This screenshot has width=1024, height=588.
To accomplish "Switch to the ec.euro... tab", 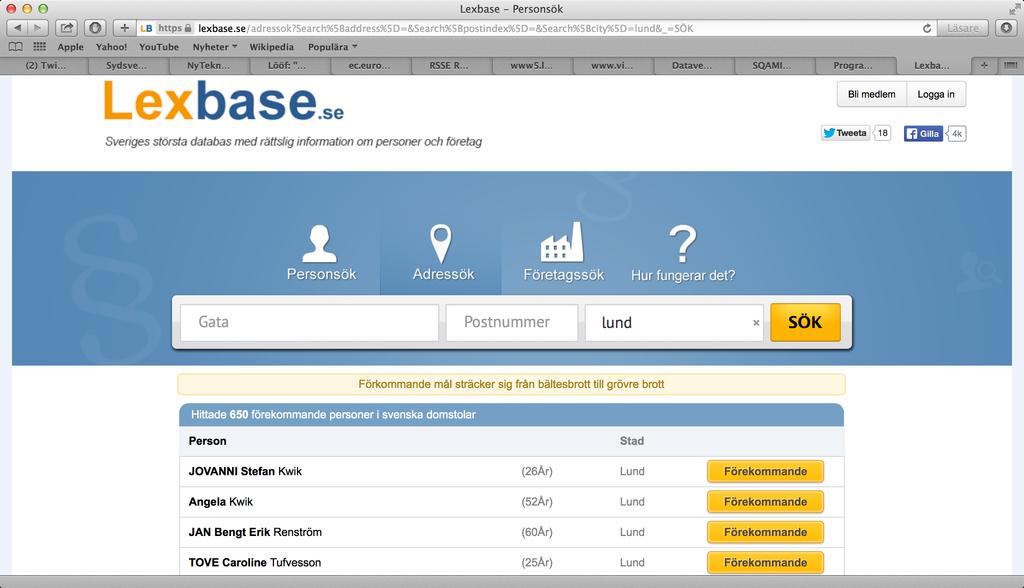I will tap(369, 65).
